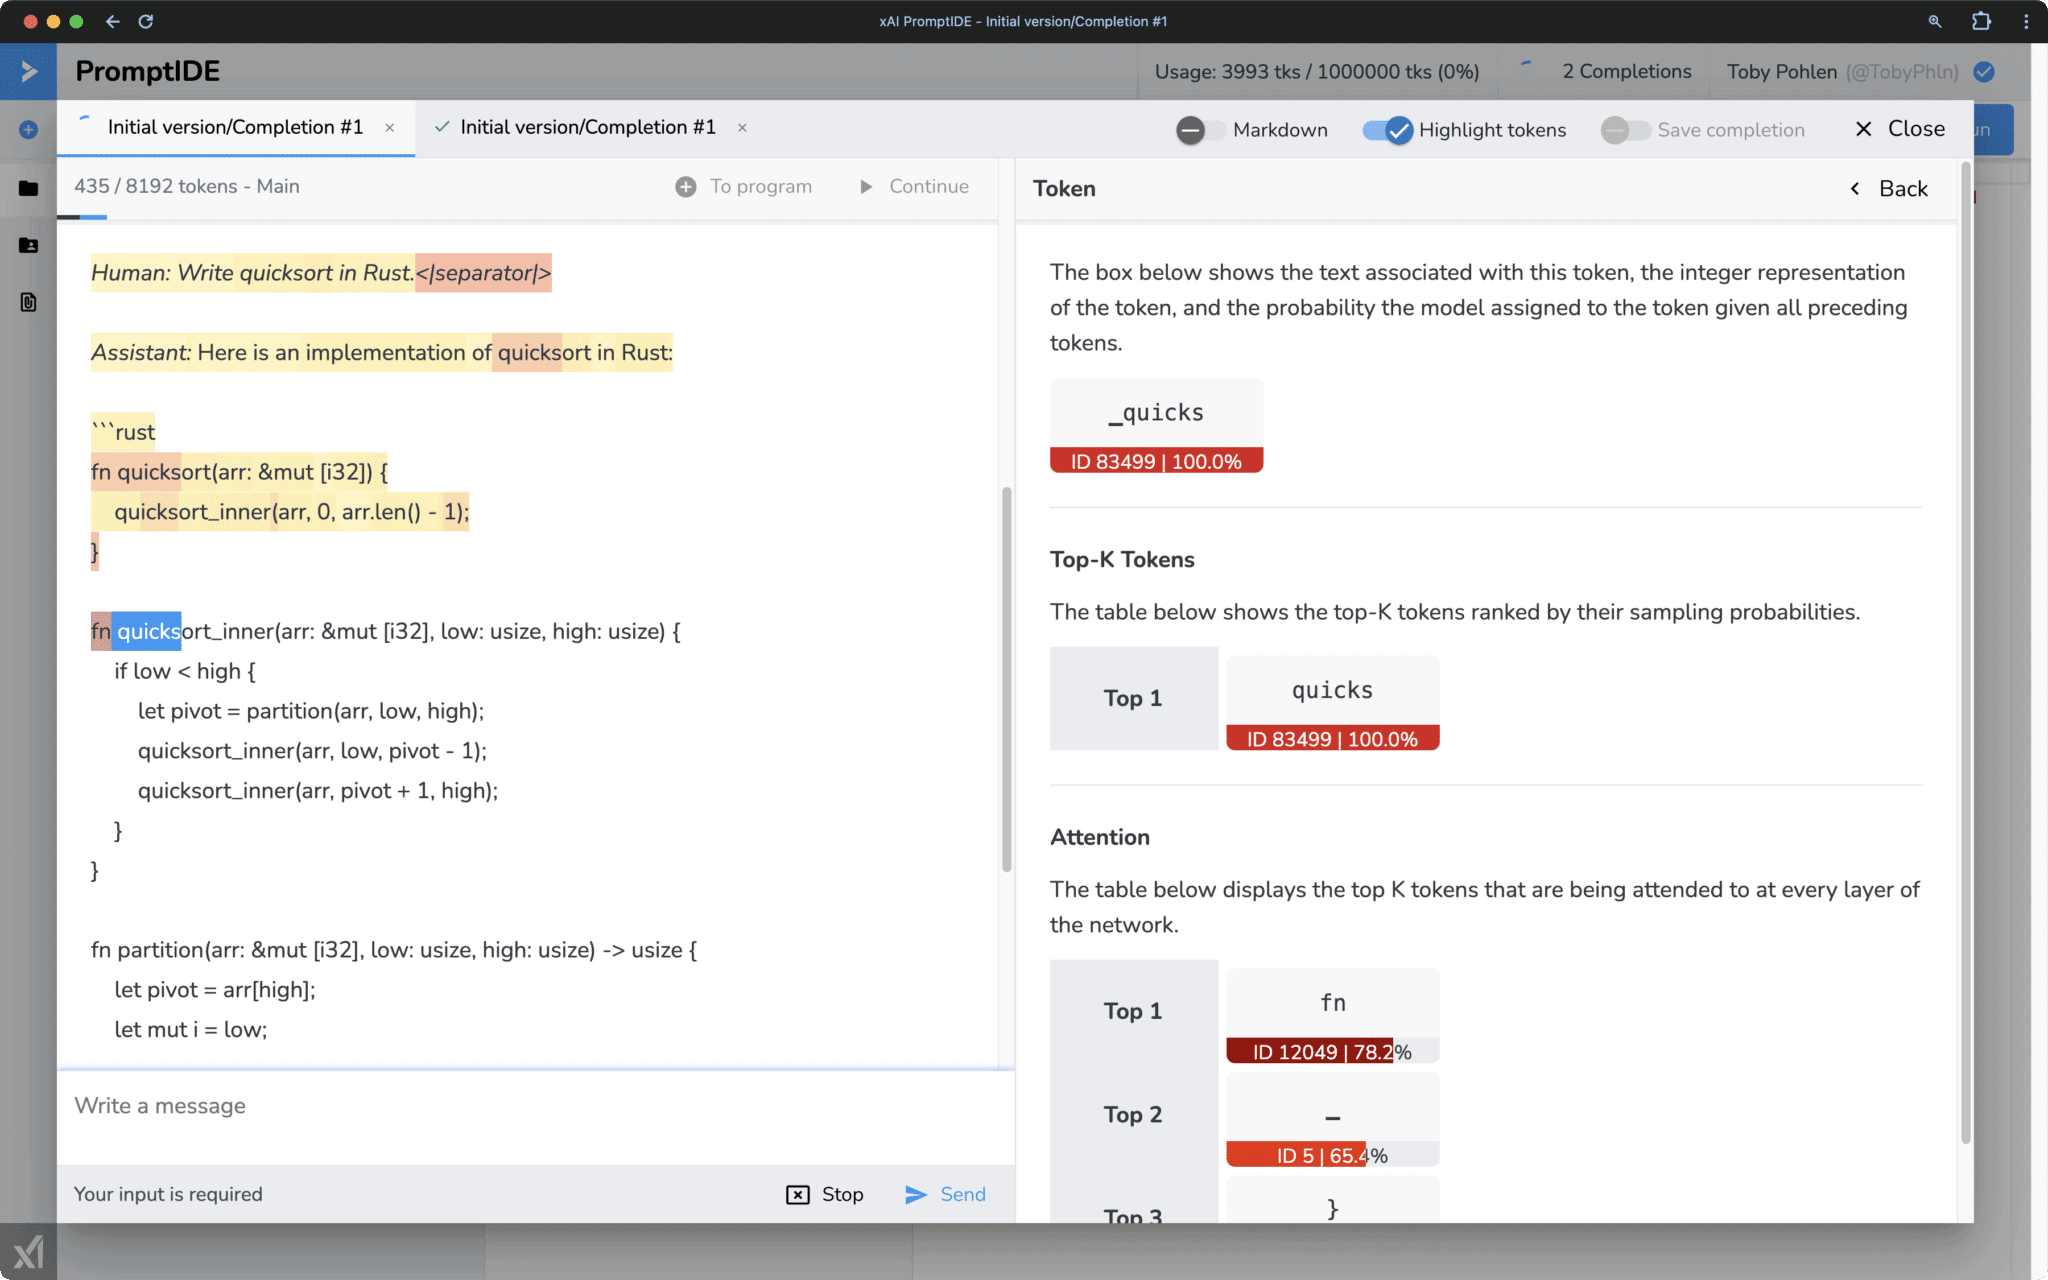The height and width of the screenshot is (1280, 2048).
Task: Switch to the second Initial version/Completion tab
Action: (587, 127)
